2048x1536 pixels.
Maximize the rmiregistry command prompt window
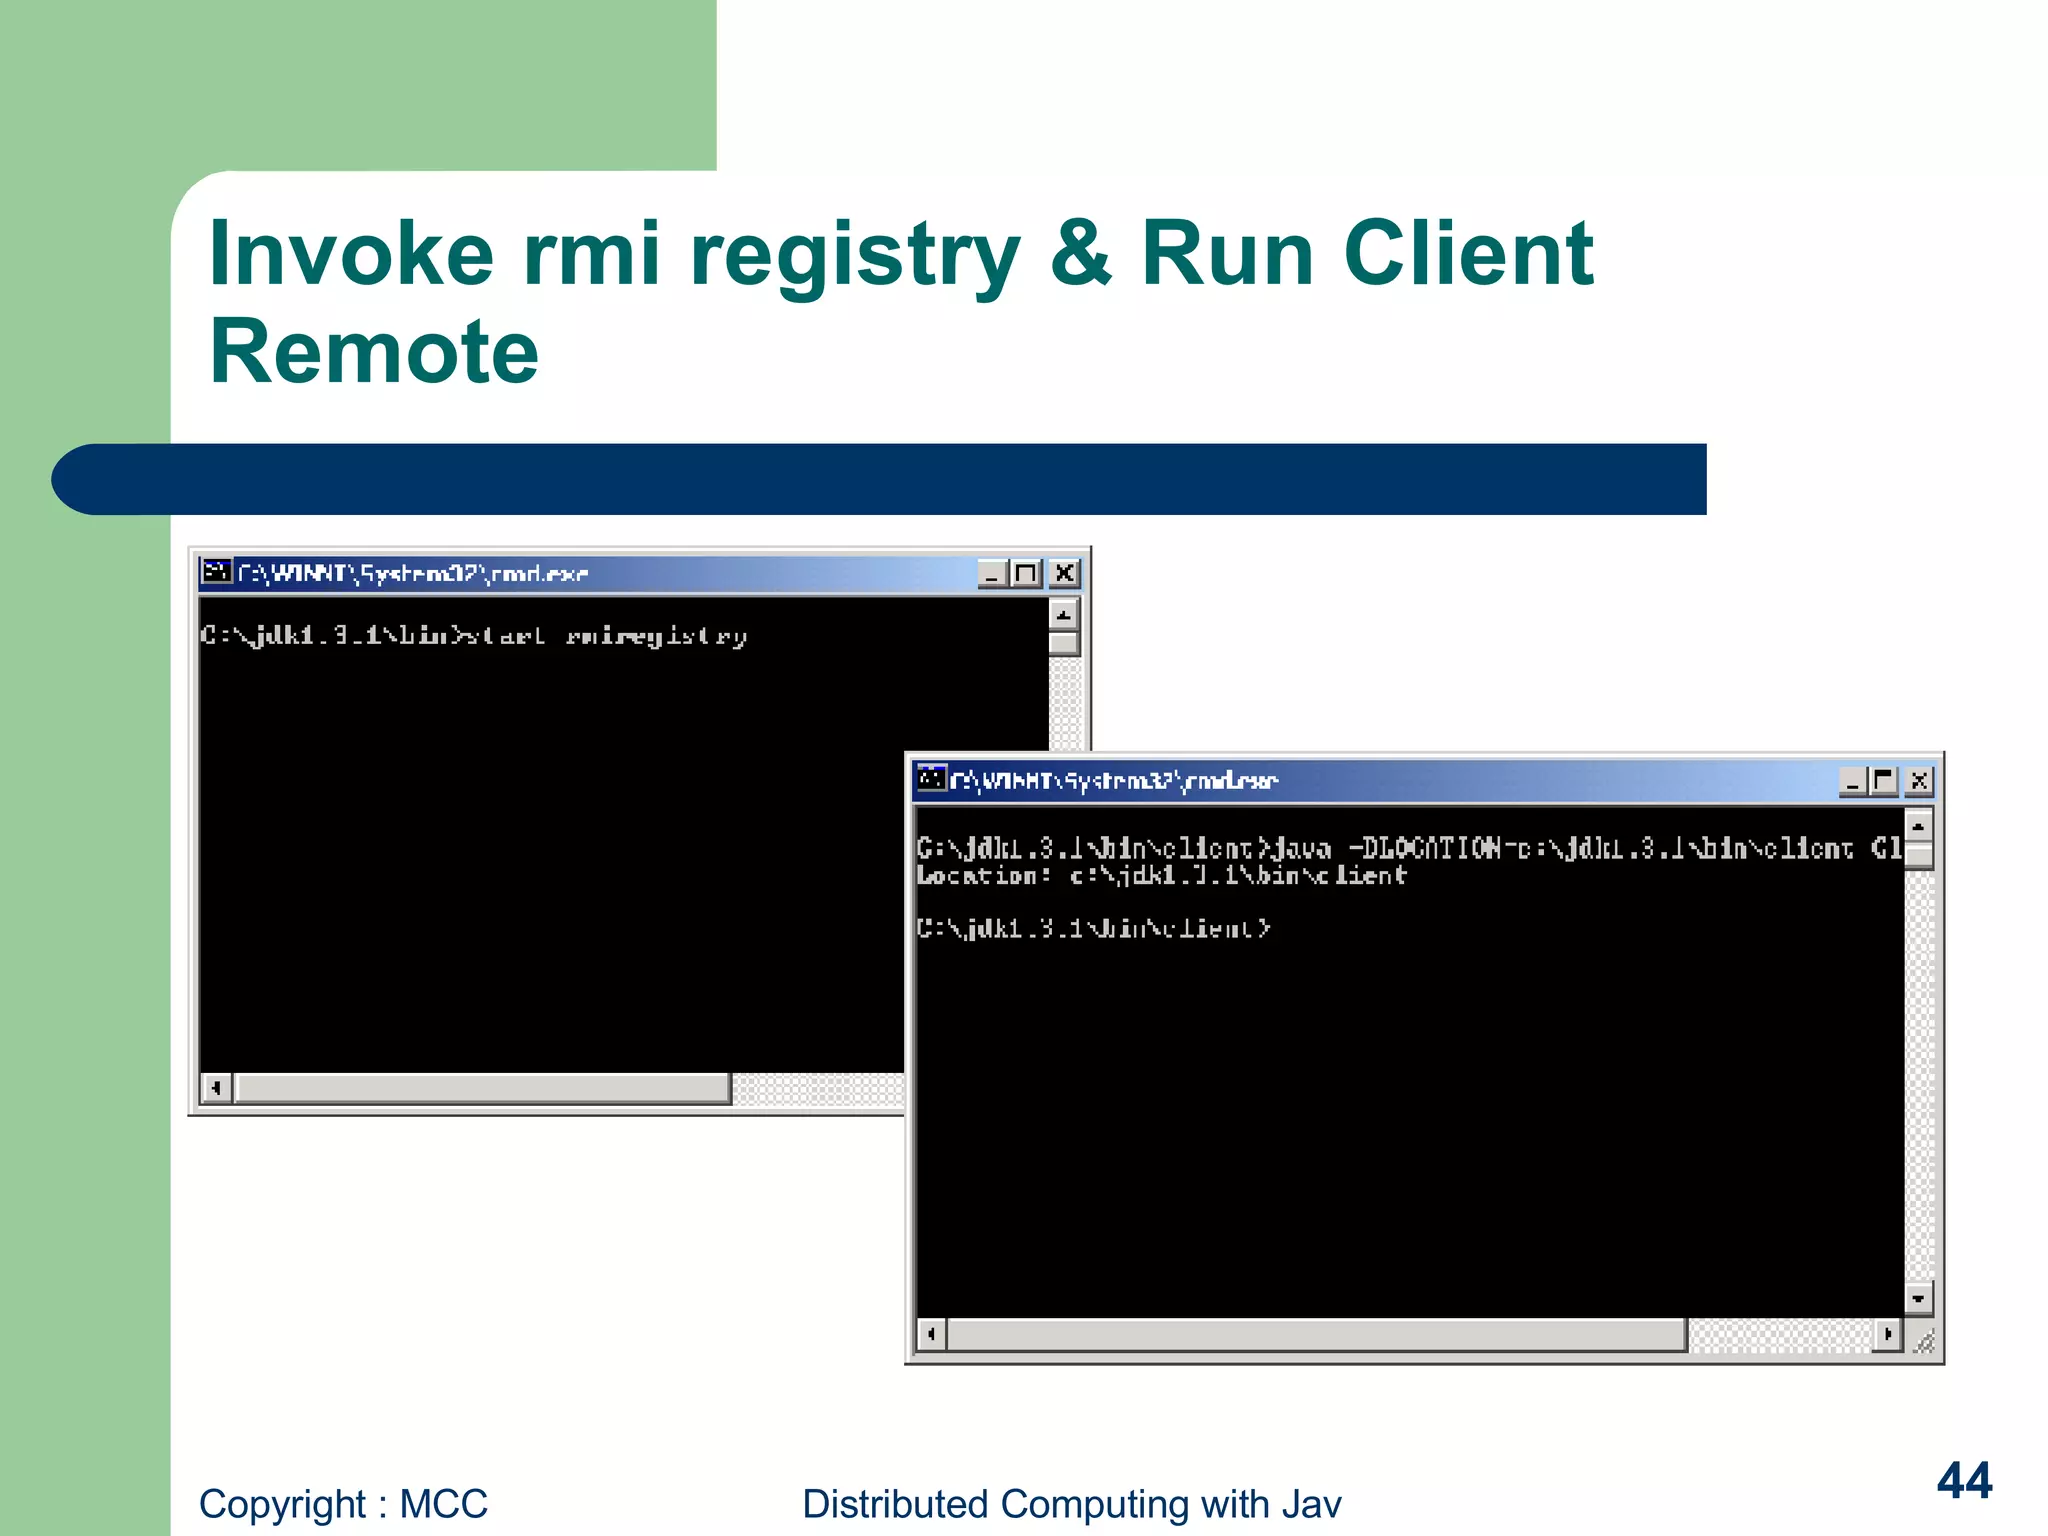coord(1027,574)
